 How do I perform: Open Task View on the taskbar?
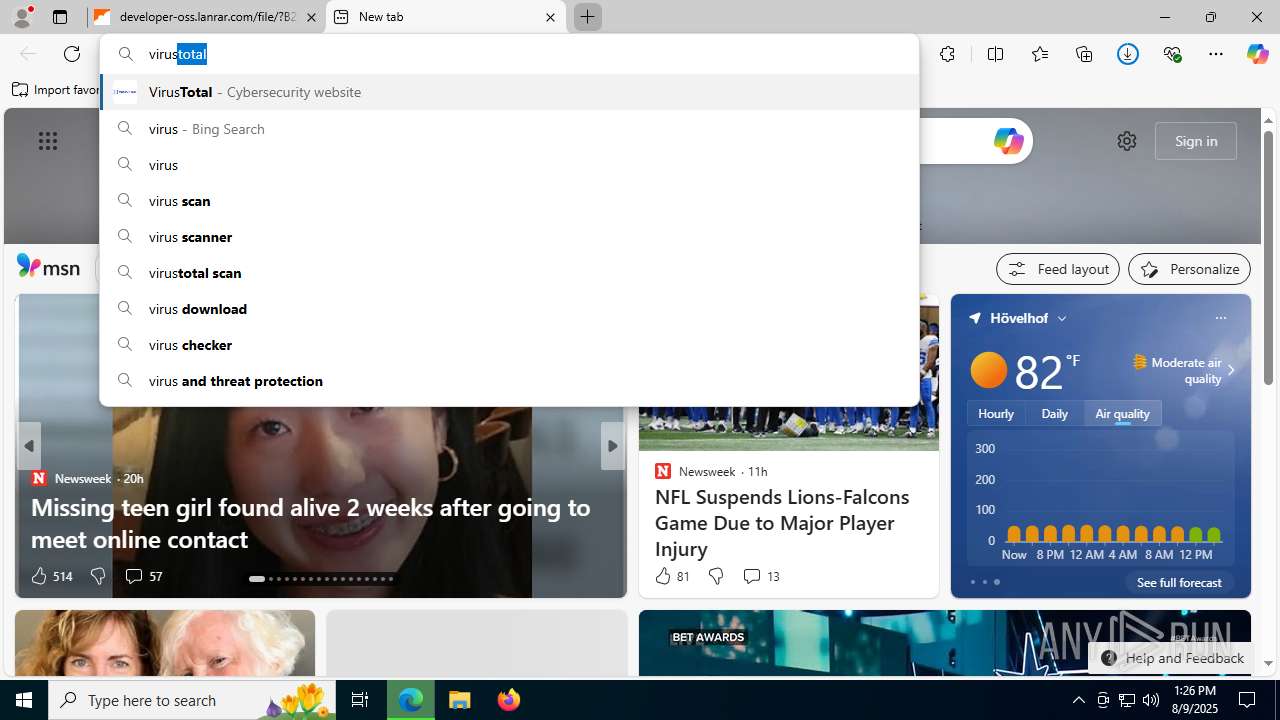tap(360, 700)
